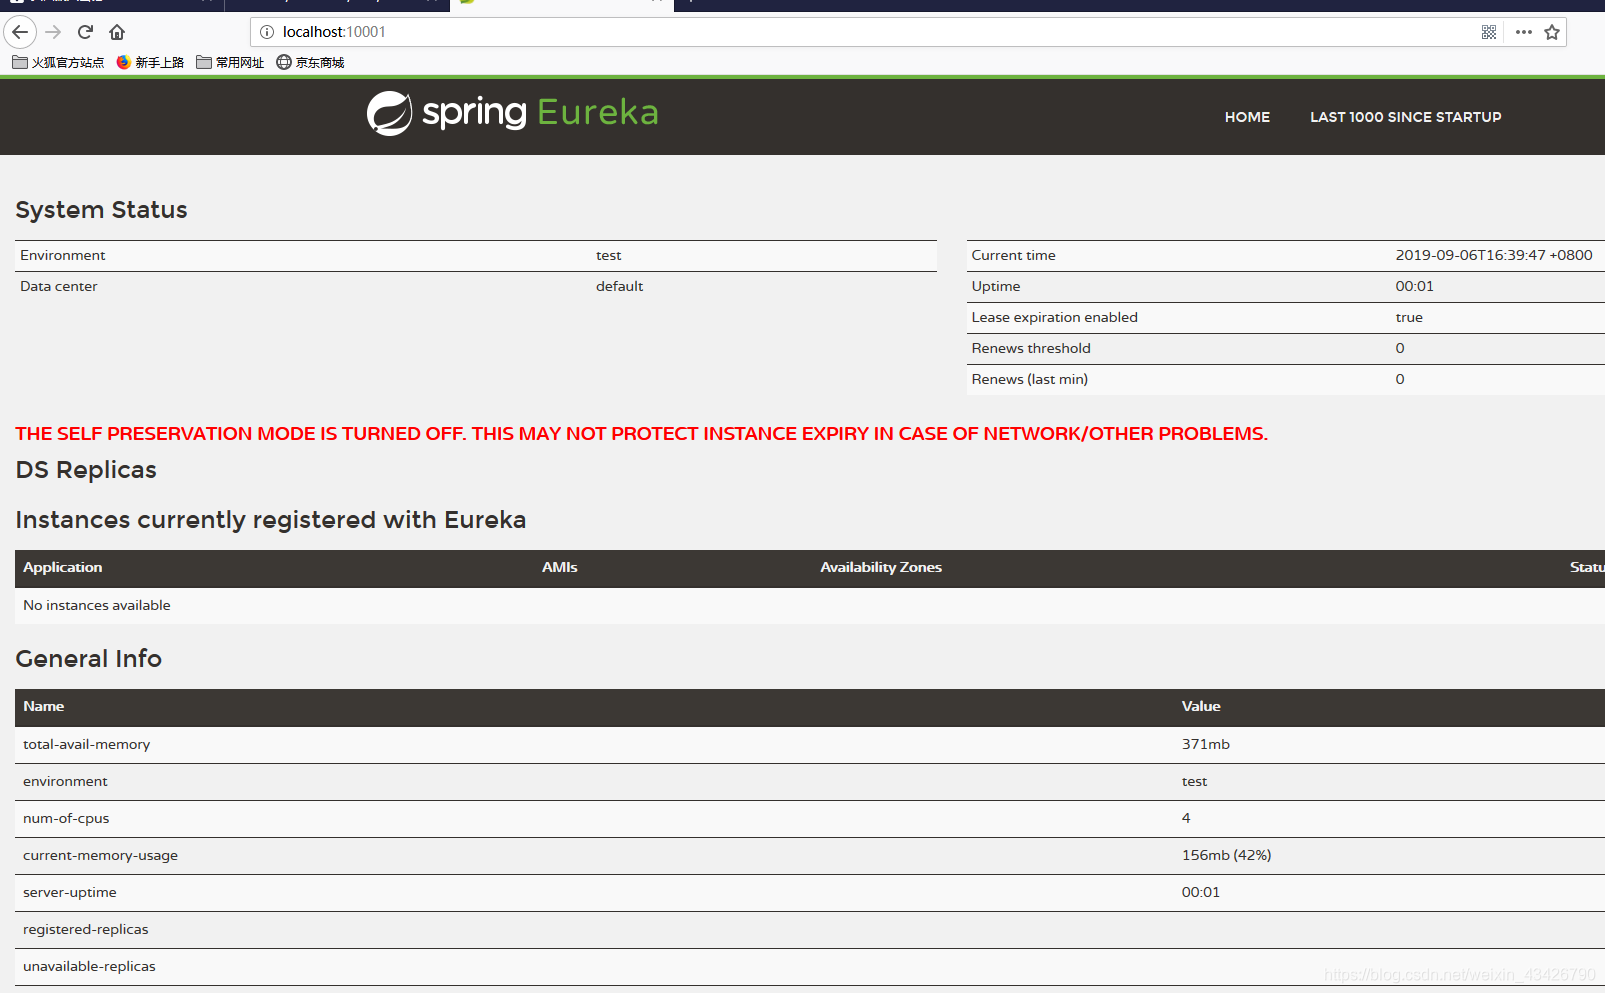1605x993 pixels.
Task: Click the System Status heading
Action: (x=101, y=210)
